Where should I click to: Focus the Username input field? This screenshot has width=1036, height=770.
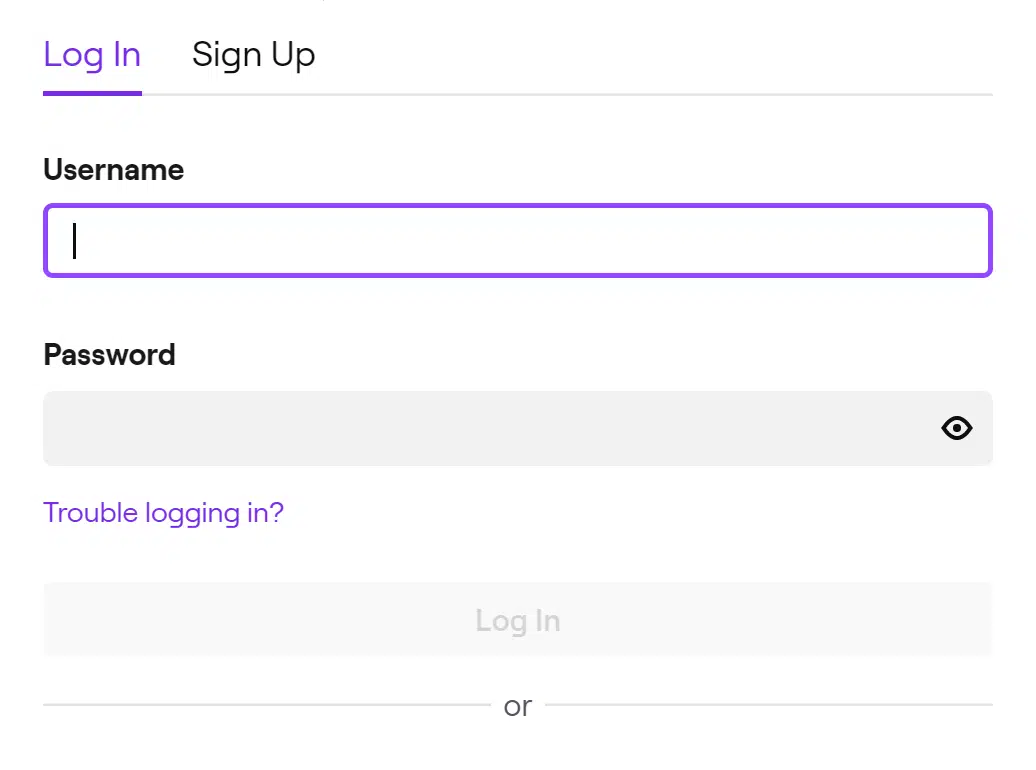click(517, 241)
